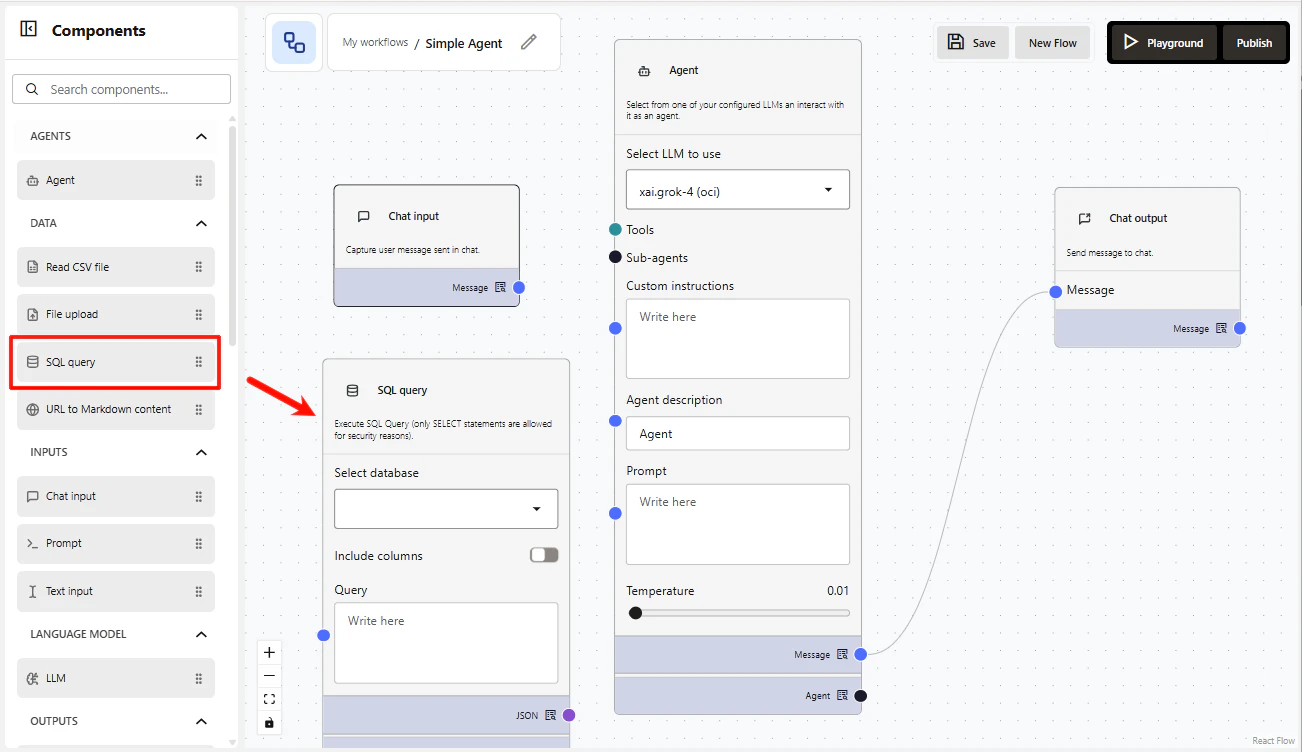Click the Sub-agents input port

coord(615,257)
